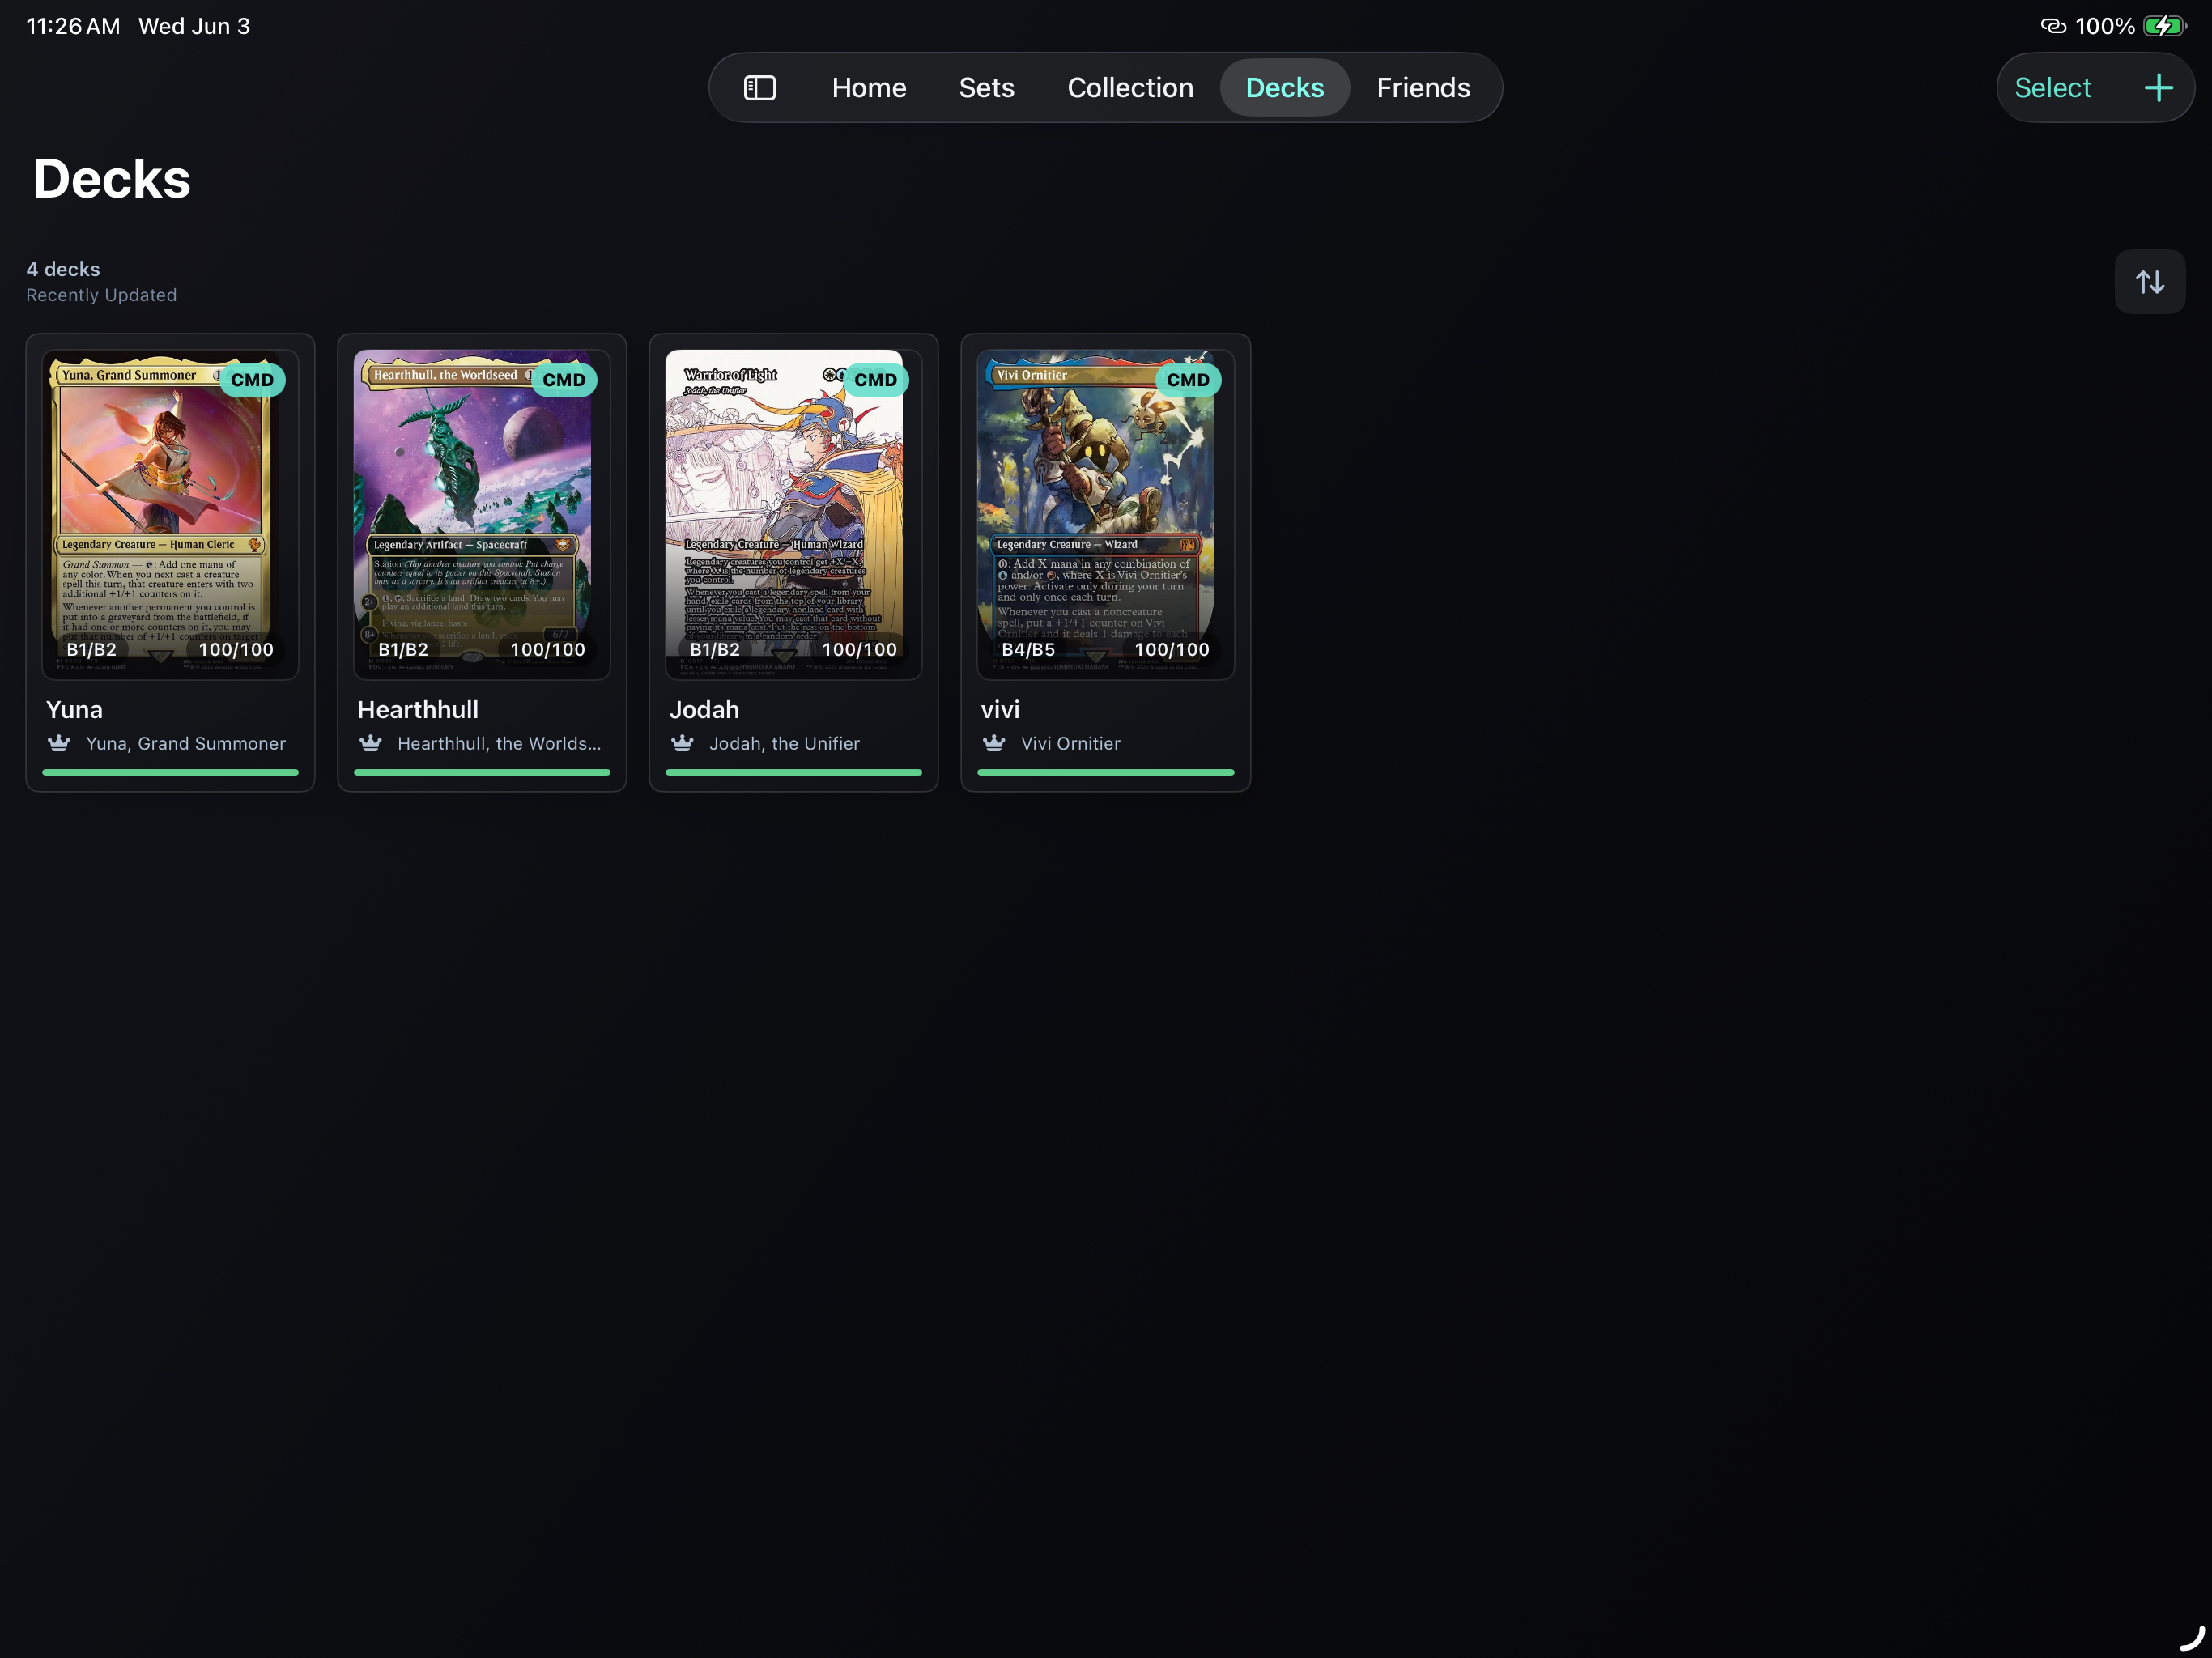This screenshot has width=2212, height=1658.
Task: Click the crown icon beside Hearthhull, the Worlds...
Action: coord(371,743)
